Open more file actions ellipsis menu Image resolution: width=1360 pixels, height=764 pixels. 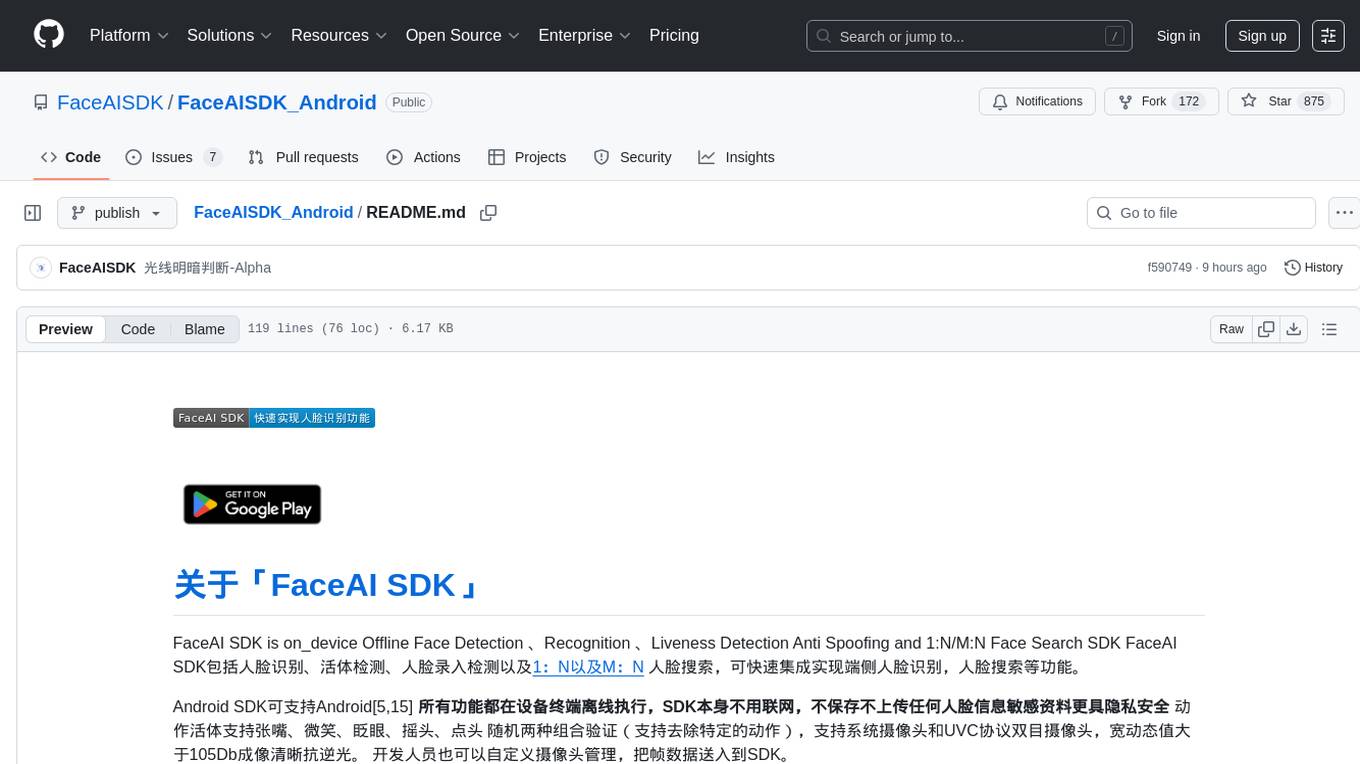1344,213
